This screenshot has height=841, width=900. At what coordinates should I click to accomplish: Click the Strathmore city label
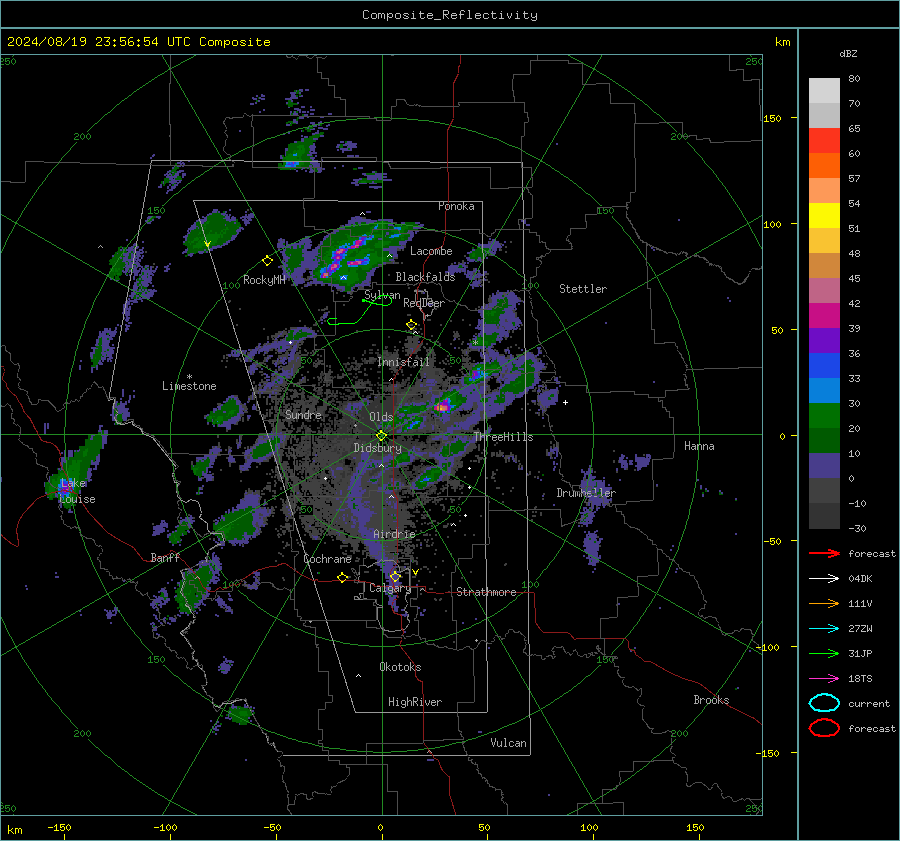click(486, 592)
